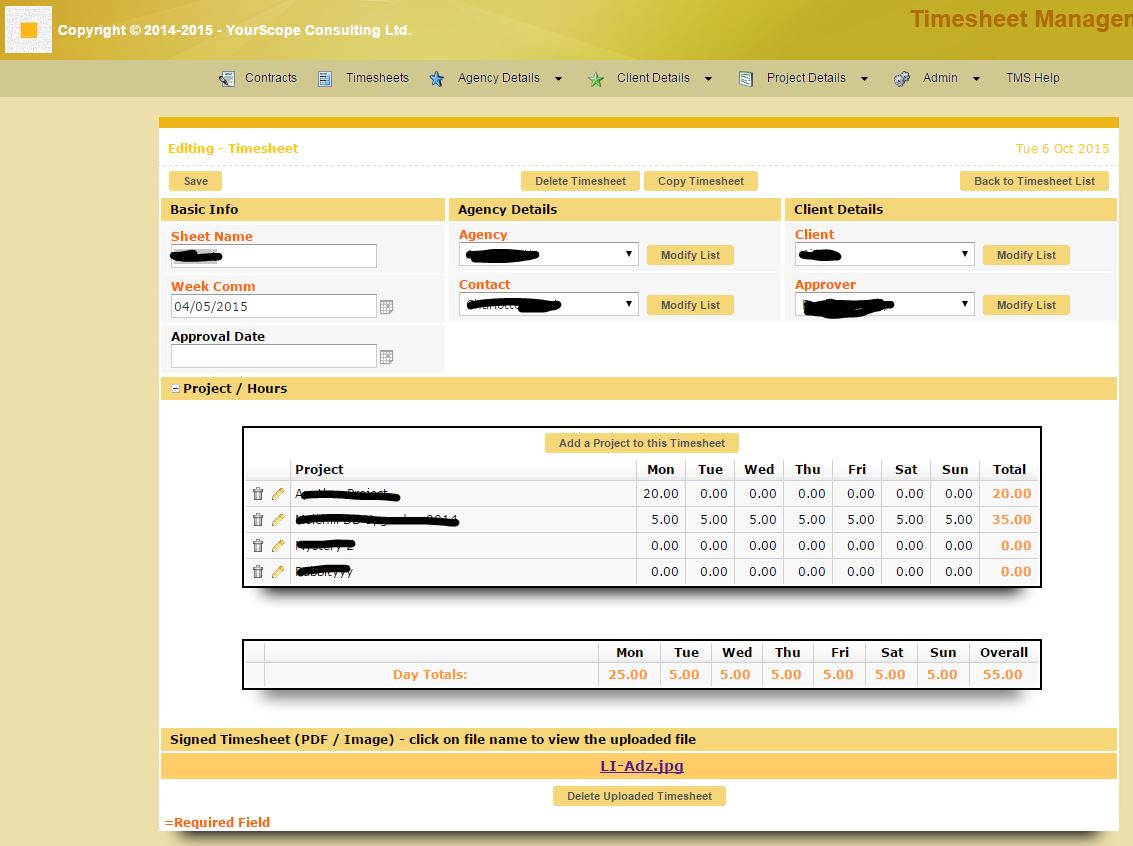Screen dimensions: 1133x846
Task: Click the Editing - Timesheet heading
Action: (x=233, y=149)
